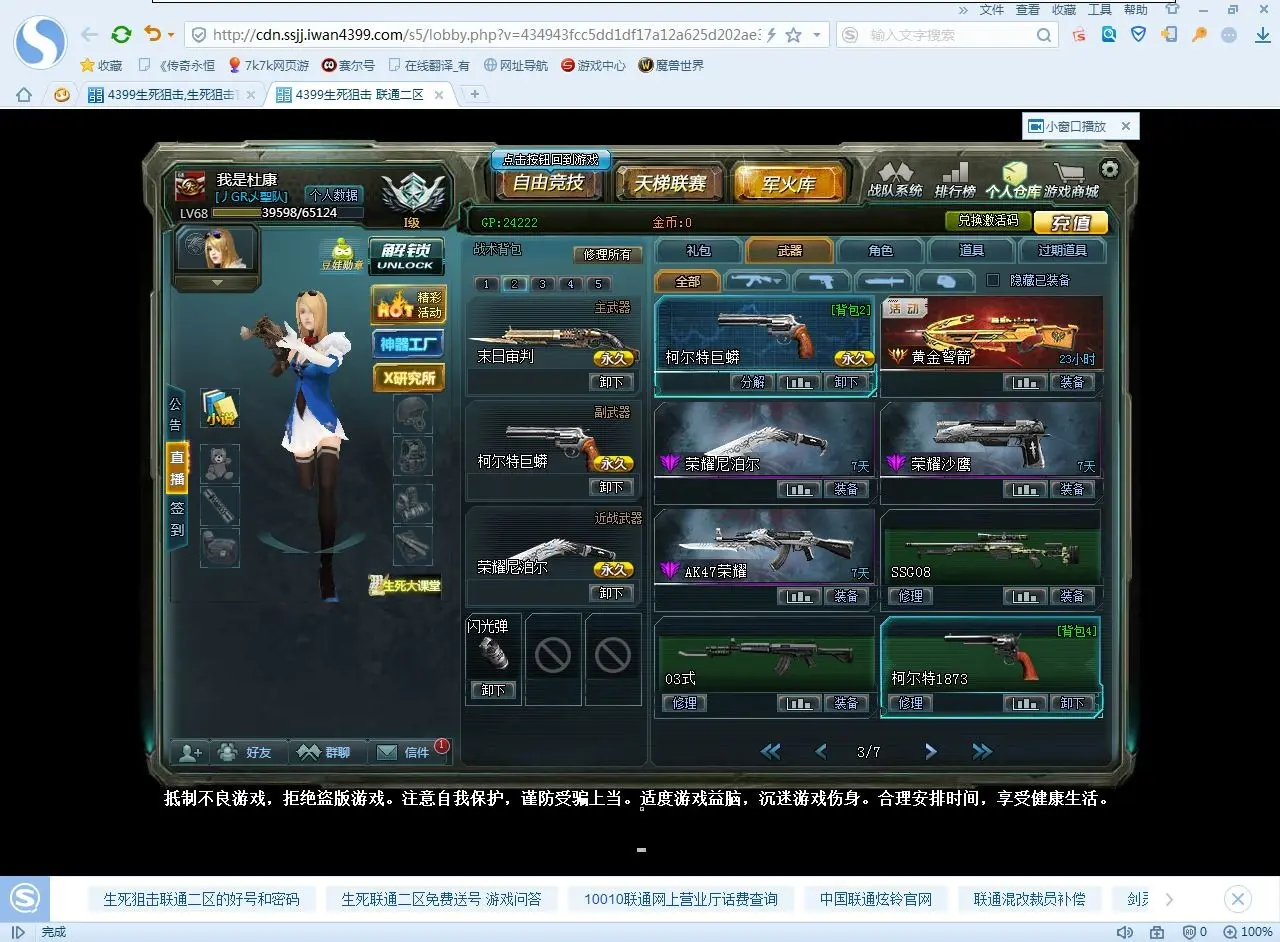Click the browser refresh icon
The width and height of the screenshot is (1280, 942).
121,34
